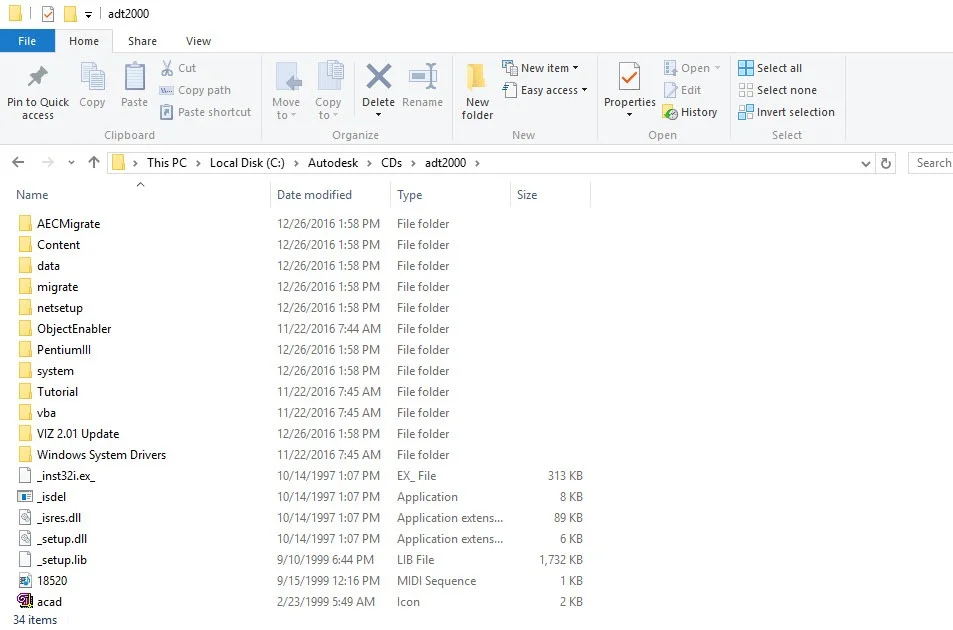Select the vba folder
Viewport: 953px width, 630px height.
pos(46,413)
